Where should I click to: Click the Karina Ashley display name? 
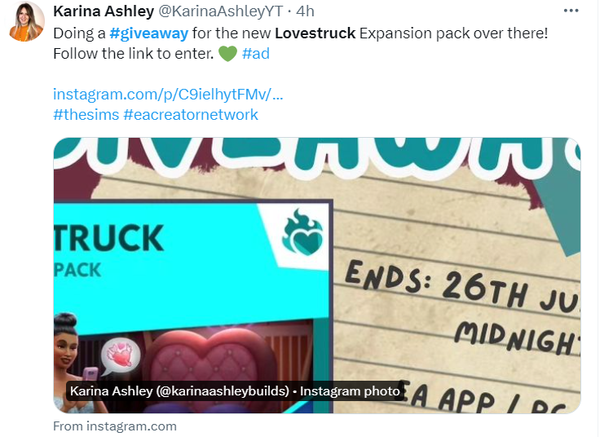click(103, 11)
